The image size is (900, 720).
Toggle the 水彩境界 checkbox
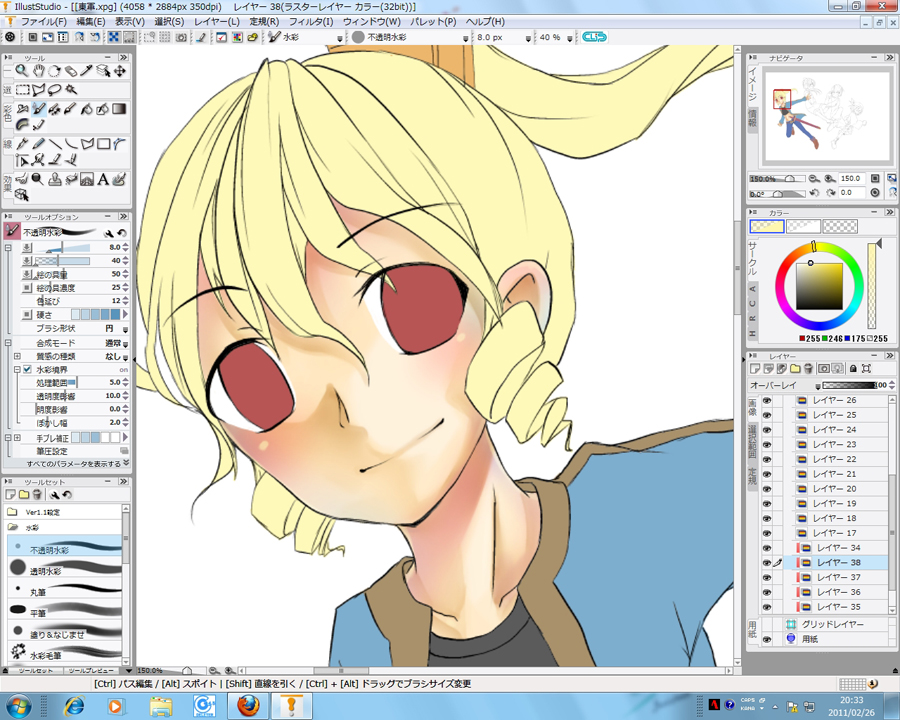click(x=27, y=369)
